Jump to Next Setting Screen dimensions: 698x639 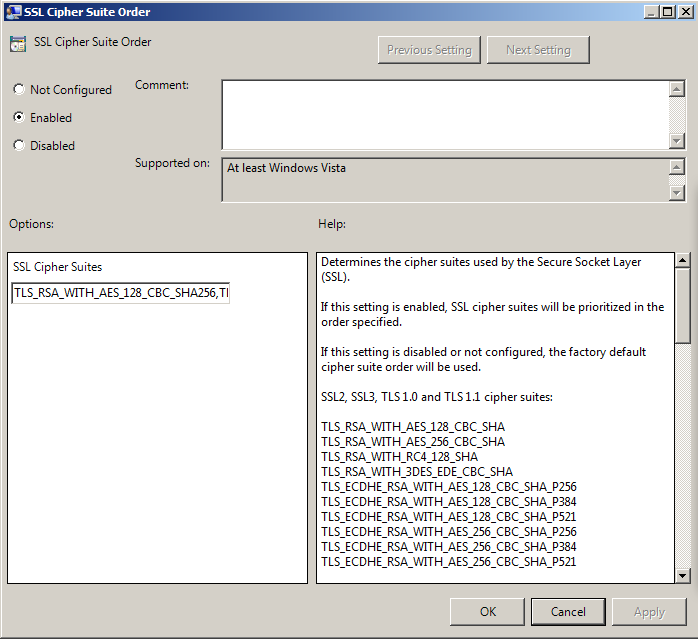tap(538, 50)
